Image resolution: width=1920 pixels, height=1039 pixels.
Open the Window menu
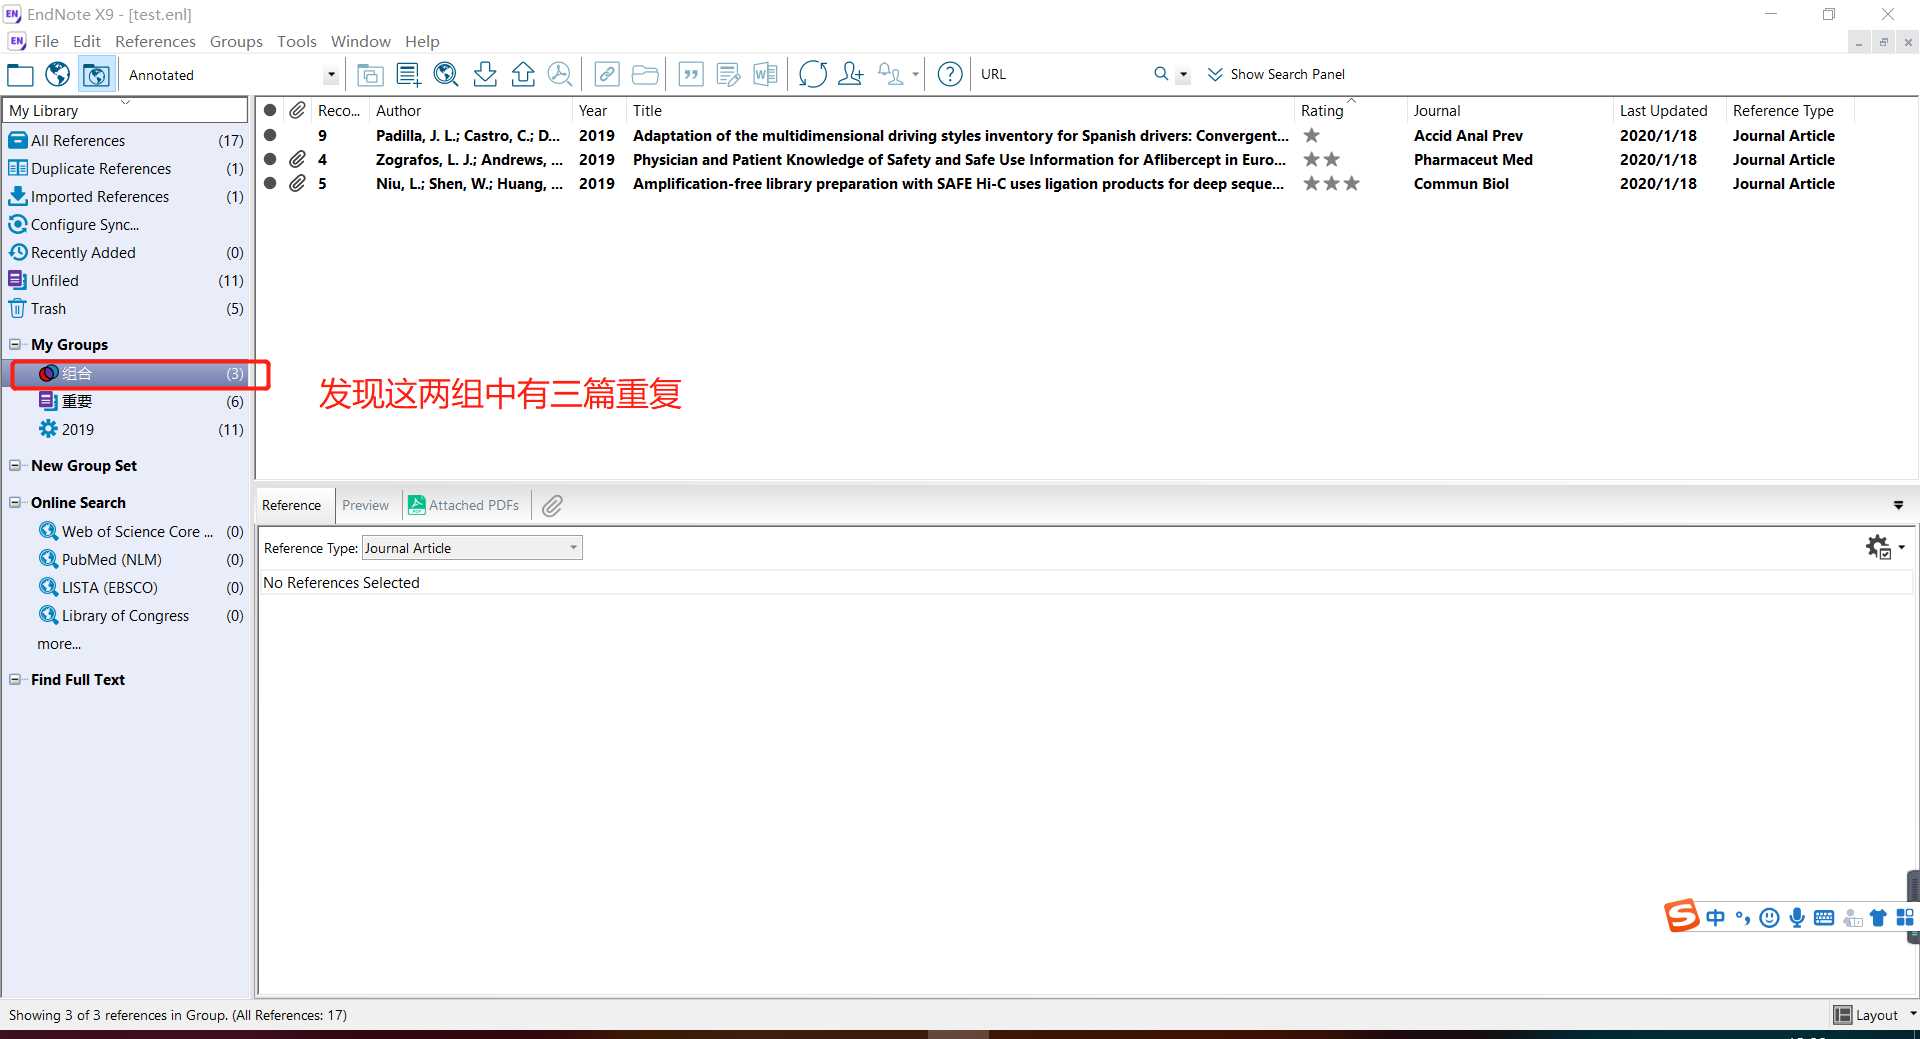360,41
